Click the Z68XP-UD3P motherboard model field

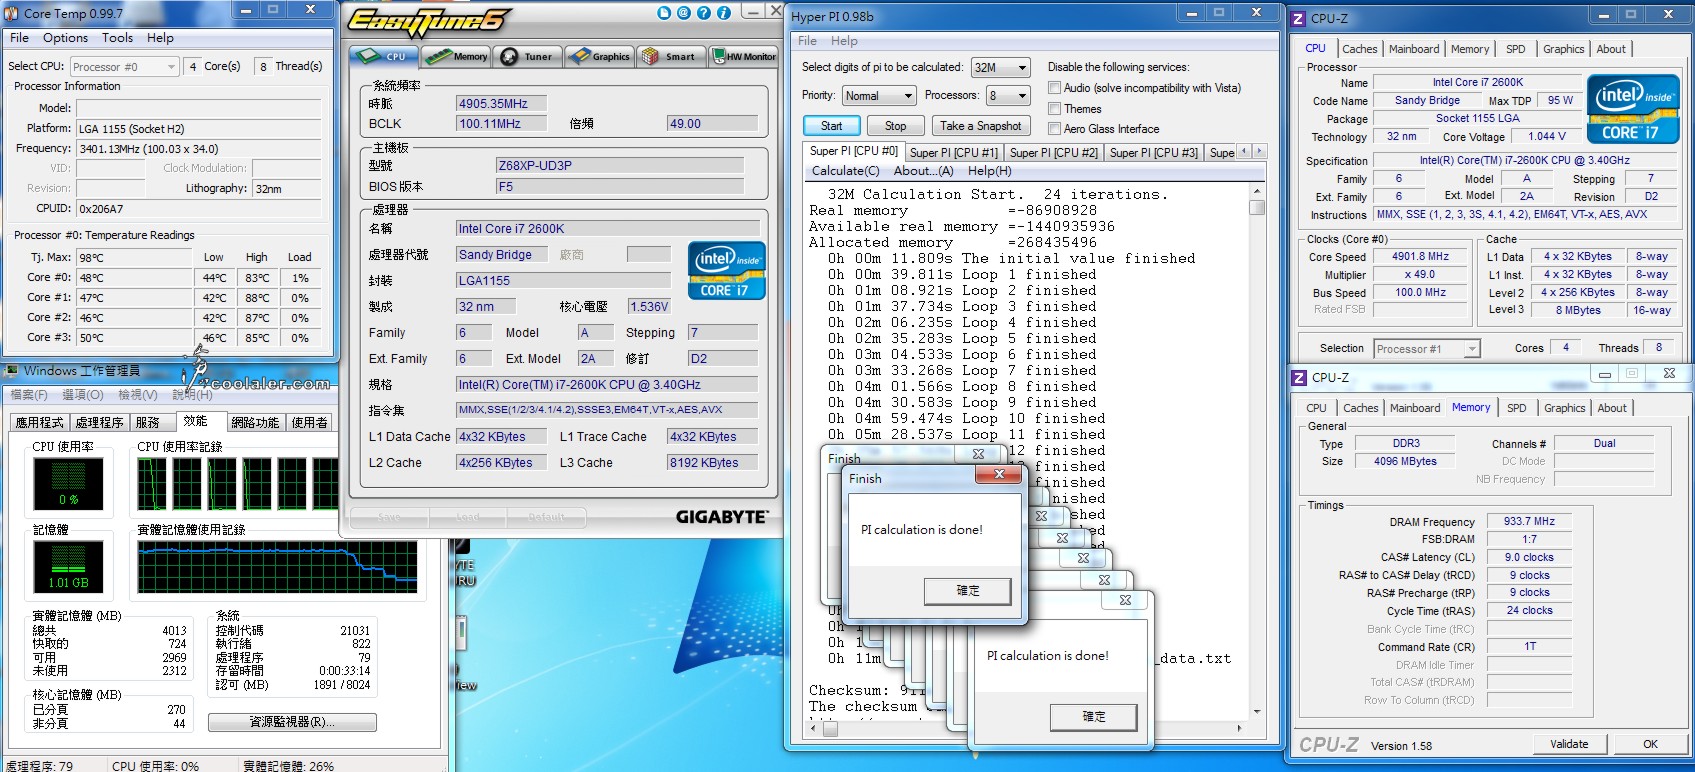click(x=620, y=166)
